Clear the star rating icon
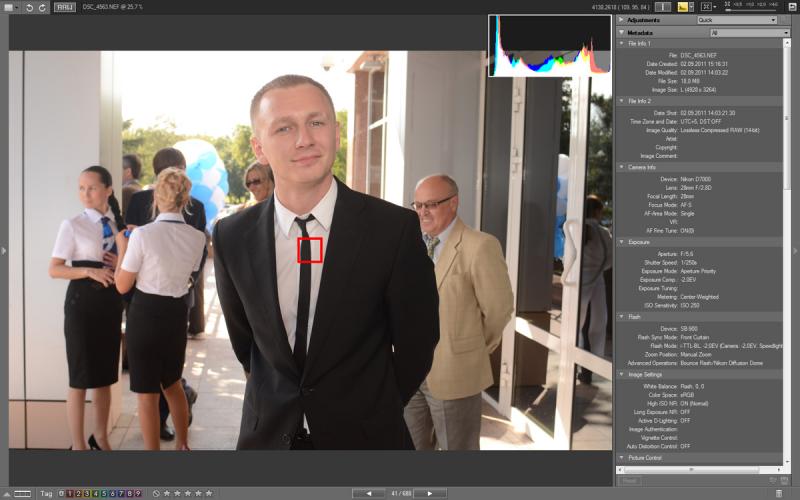Screen dimensions: 800x500 tap(156, 493)
